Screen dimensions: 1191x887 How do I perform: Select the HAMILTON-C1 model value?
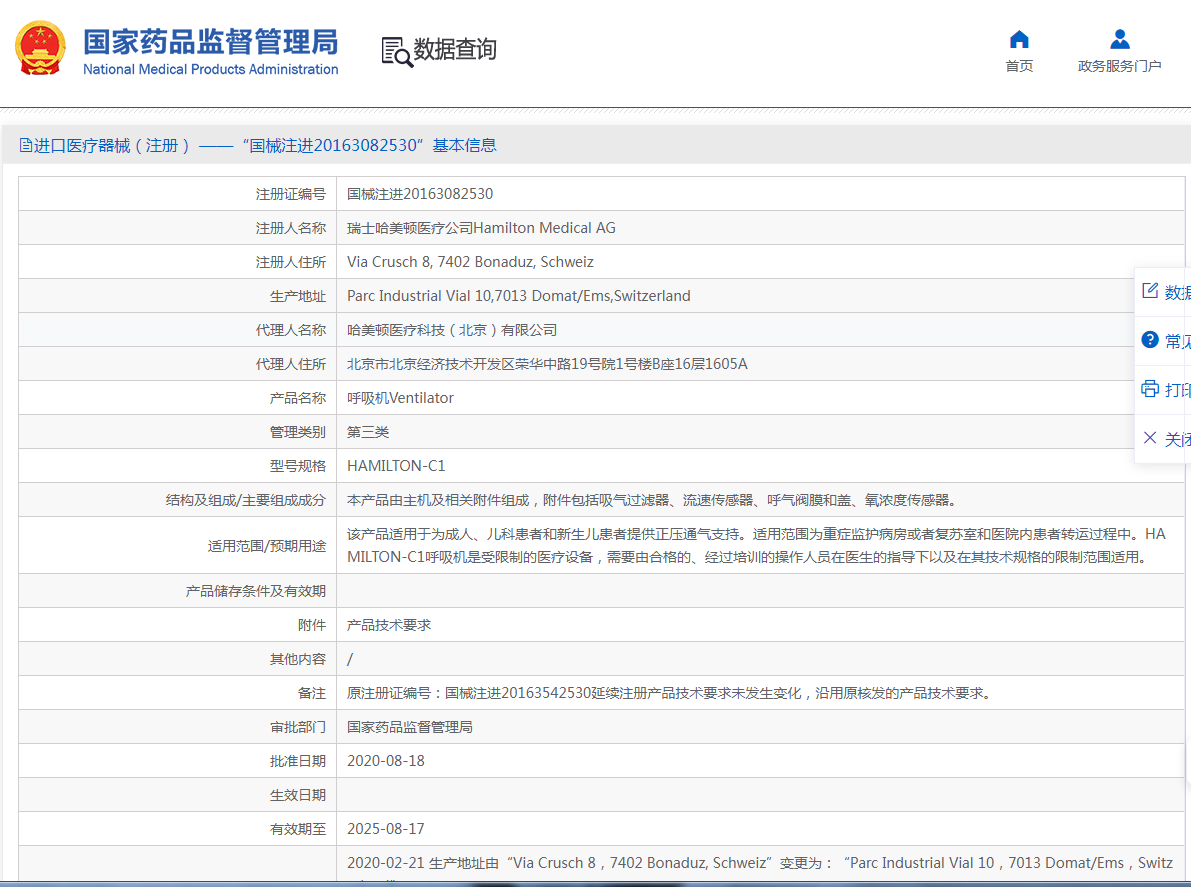[x=396, y=466]
